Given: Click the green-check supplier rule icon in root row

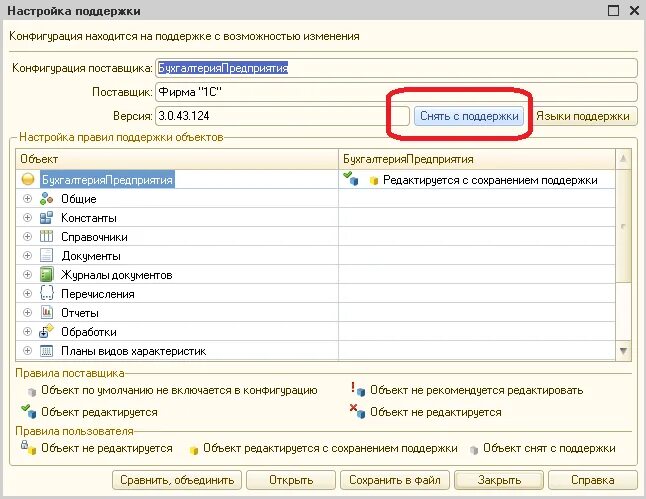Looking at the screenshot, I should [351, 178].
